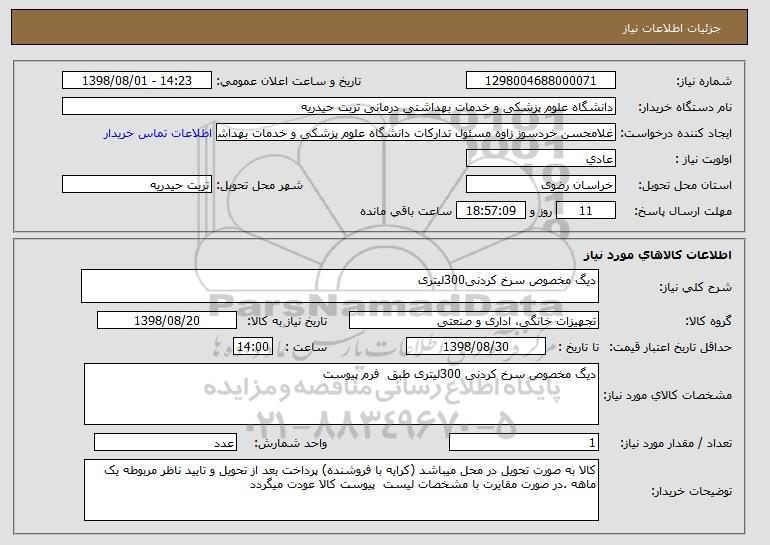Image resolution: width=770 pixels, height=545 pixels.
Task: Click the ایجاد کننده درخواست label
Action: pos(676,133)
